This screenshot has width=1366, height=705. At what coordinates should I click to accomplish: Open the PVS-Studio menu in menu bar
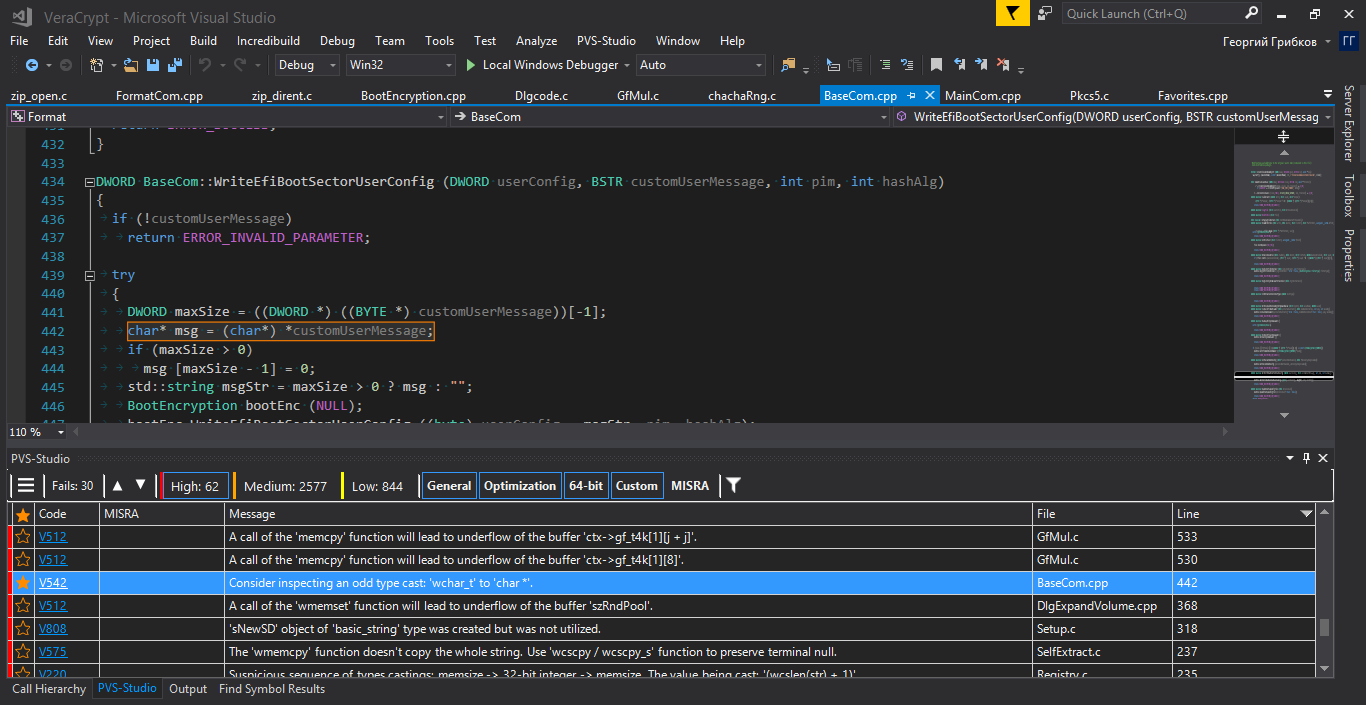pos(606,41)
